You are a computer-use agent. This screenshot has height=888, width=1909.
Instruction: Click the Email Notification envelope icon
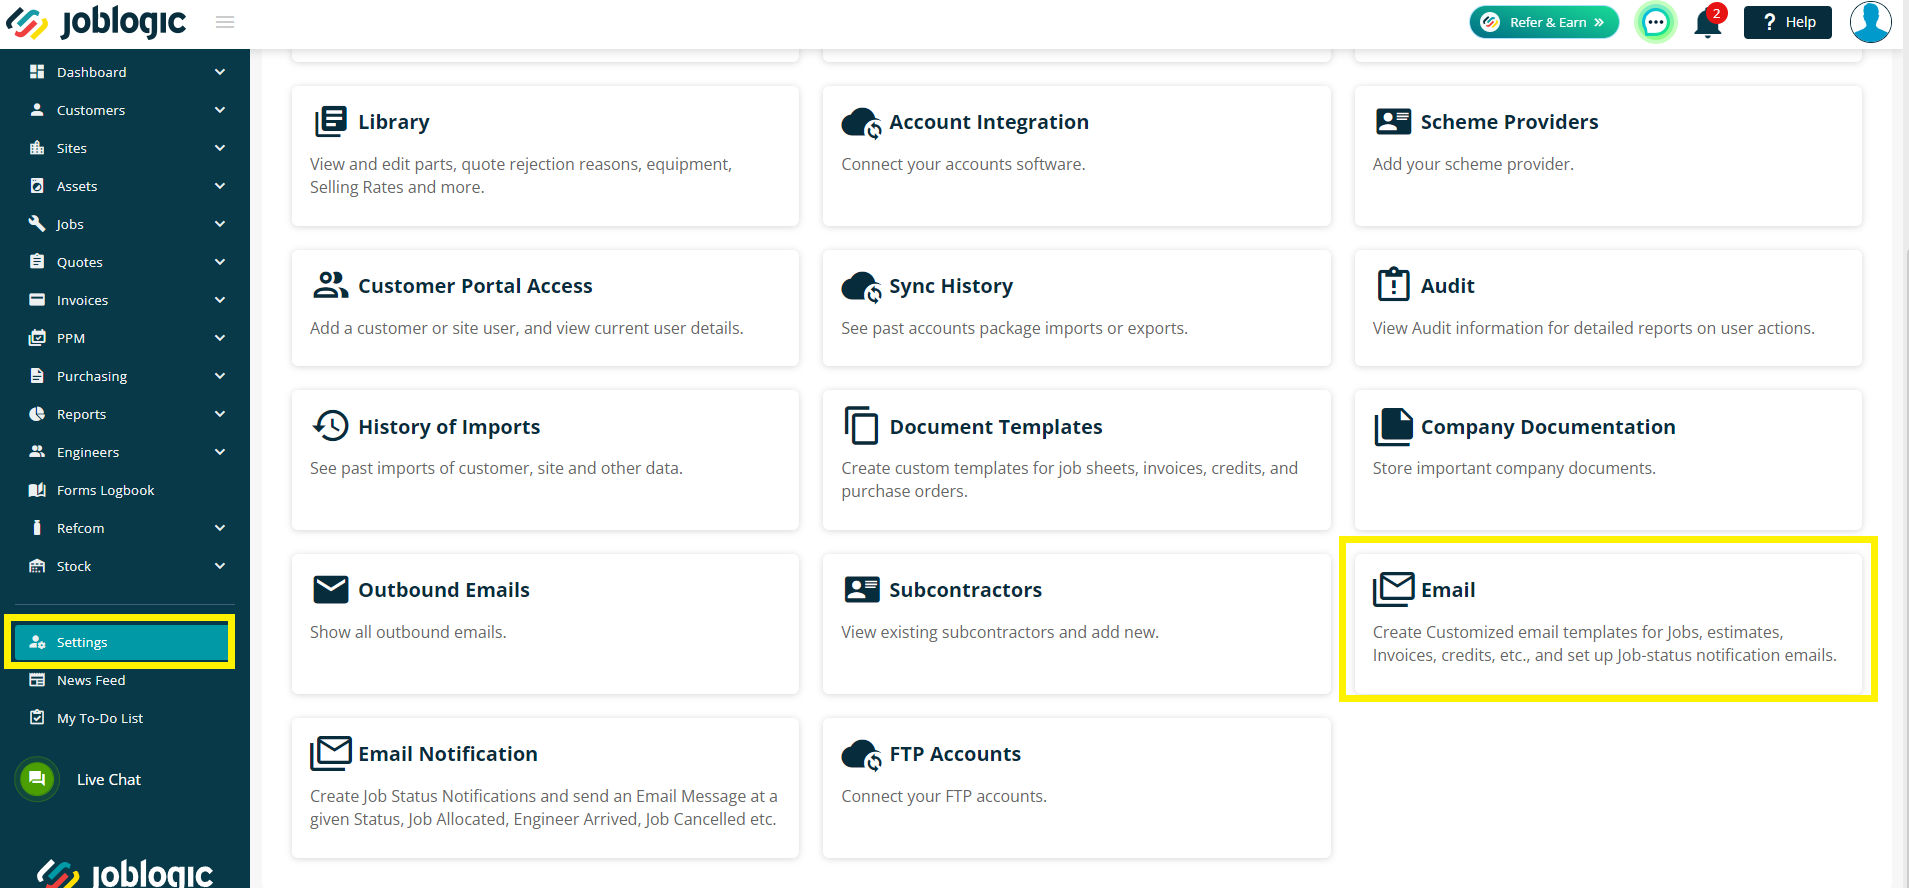tap(330, 753)
